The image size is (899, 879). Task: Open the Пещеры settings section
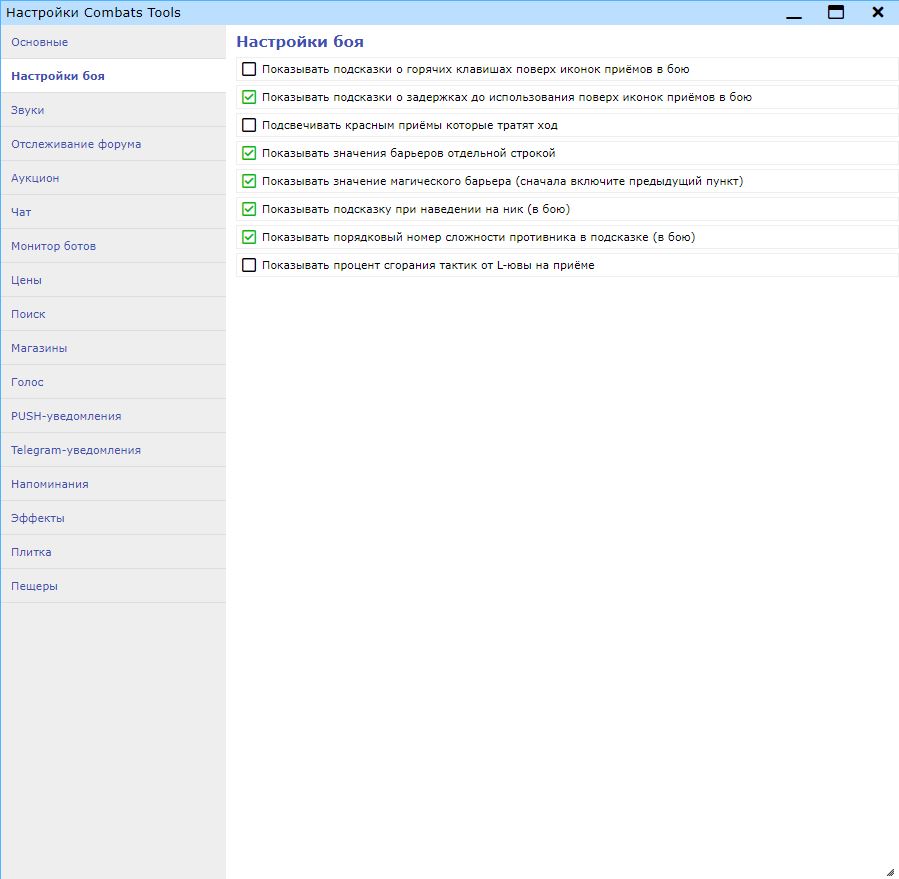tap(114, 586)
